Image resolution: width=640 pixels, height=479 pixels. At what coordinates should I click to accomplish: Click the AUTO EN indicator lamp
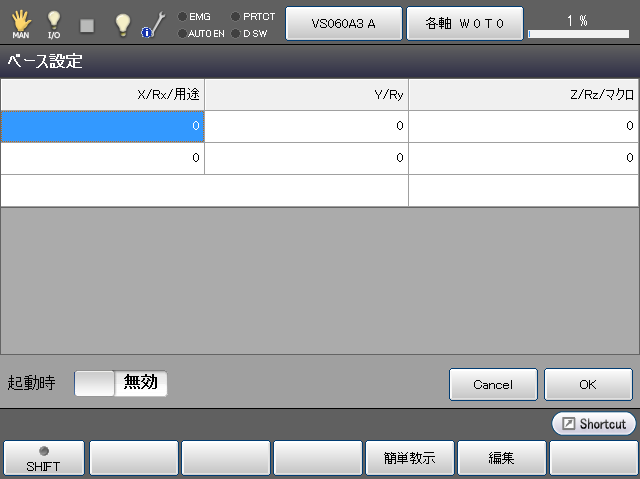point(182,33)
